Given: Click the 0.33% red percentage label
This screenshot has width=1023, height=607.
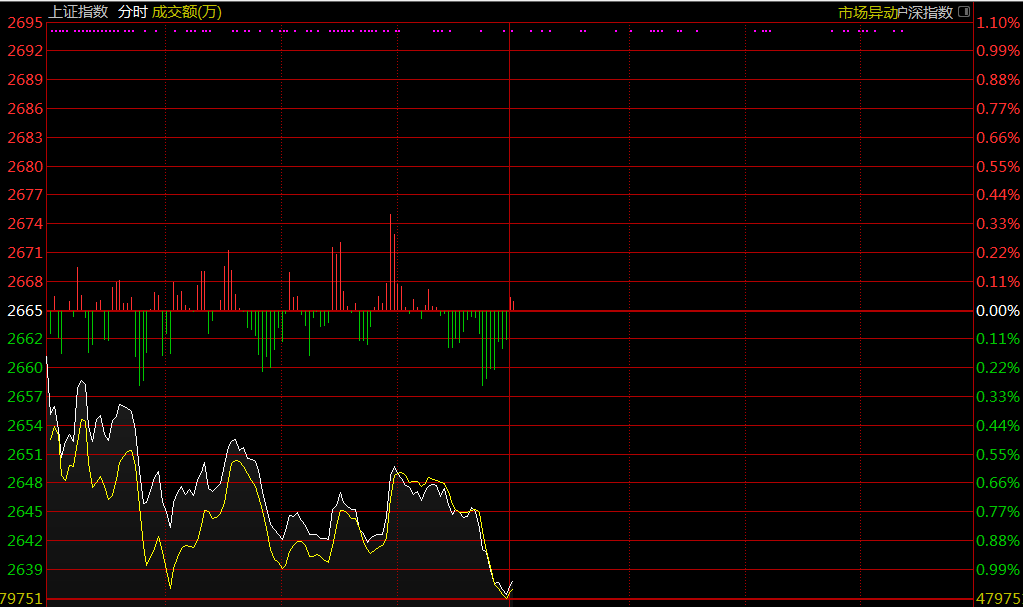Looking at the screenshot, I should [996, 224].
